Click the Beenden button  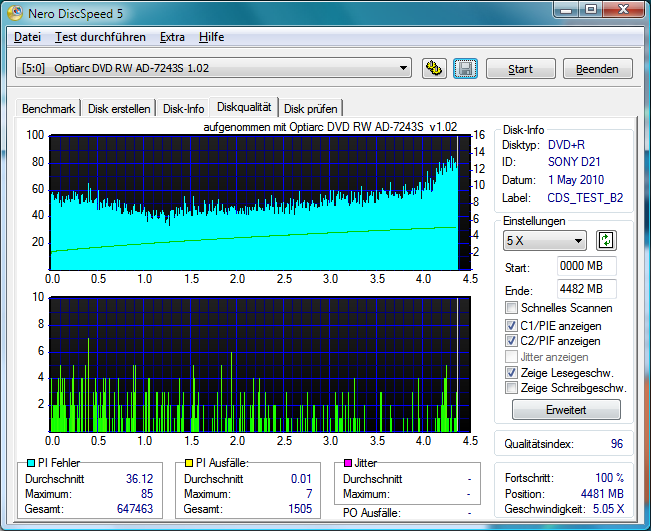(597, 69)
